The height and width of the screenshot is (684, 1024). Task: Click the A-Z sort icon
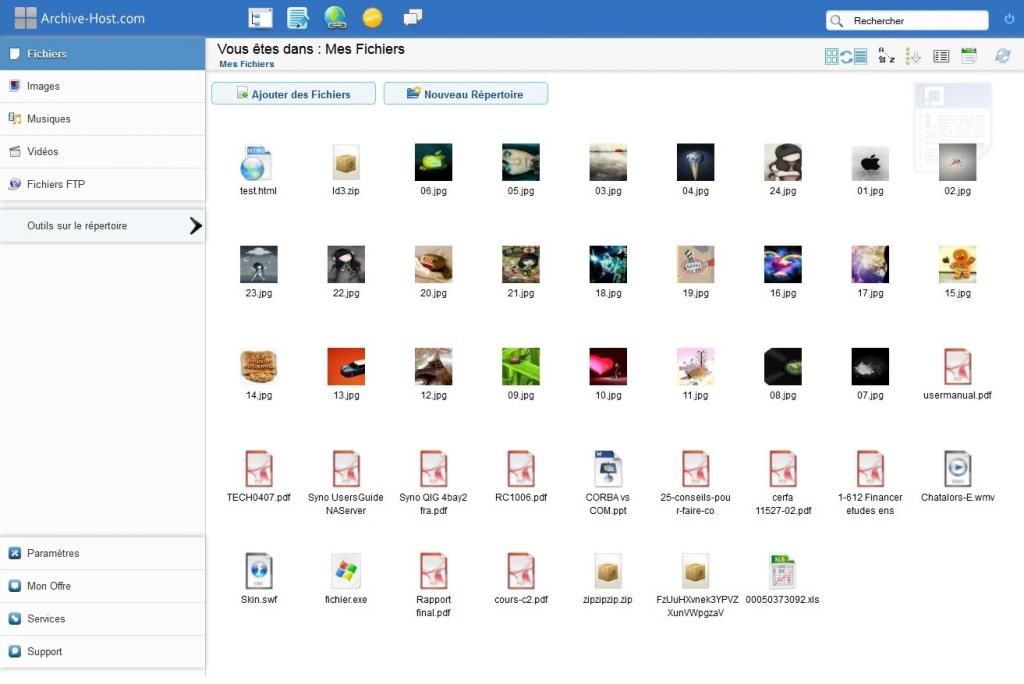(x=886, y=56)
